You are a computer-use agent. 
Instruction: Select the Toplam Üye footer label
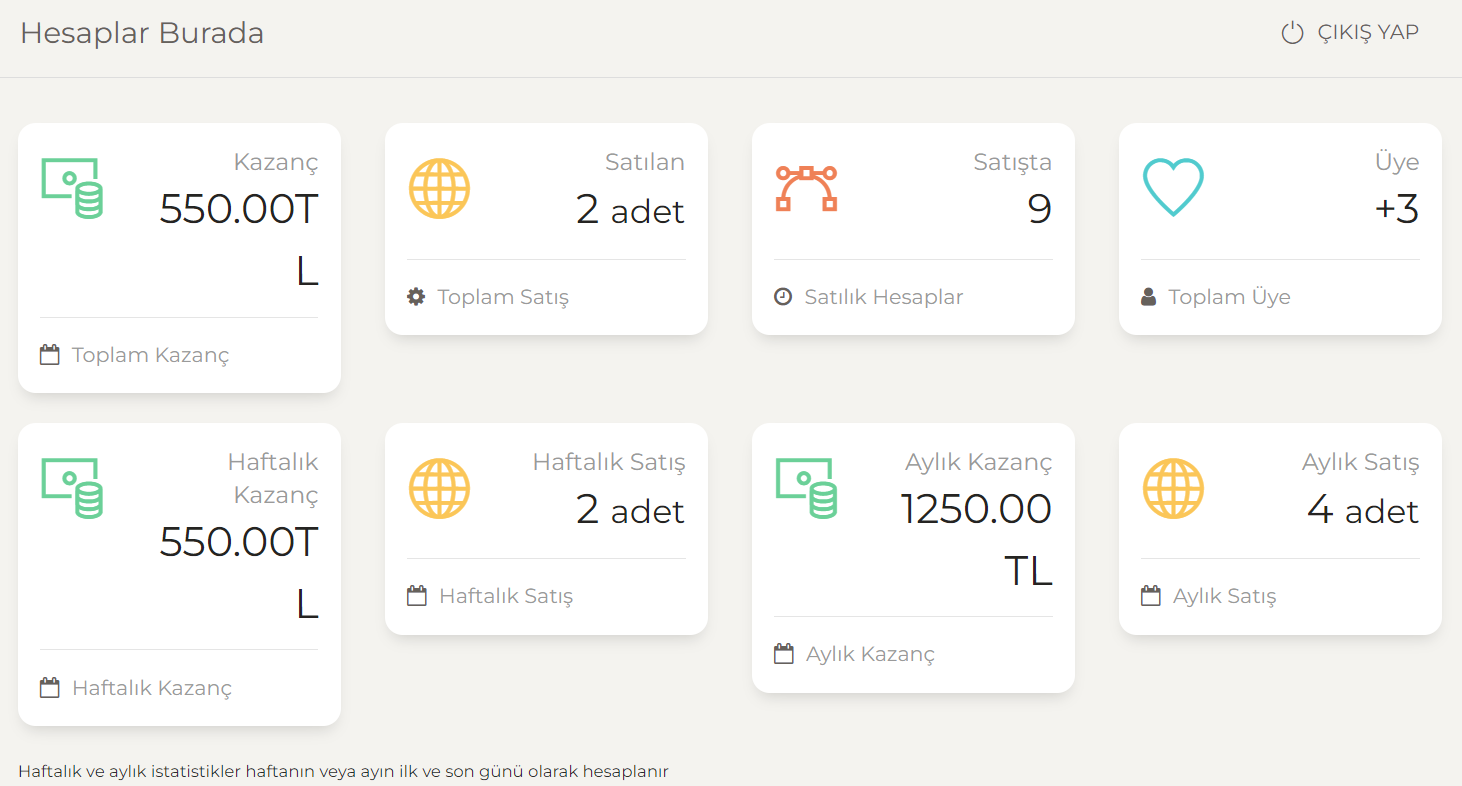click(x=1229, y=297)
